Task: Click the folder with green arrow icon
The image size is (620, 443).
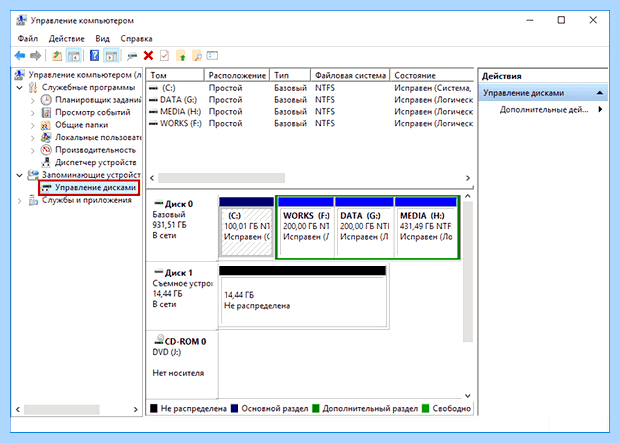Action: [181, 56]
